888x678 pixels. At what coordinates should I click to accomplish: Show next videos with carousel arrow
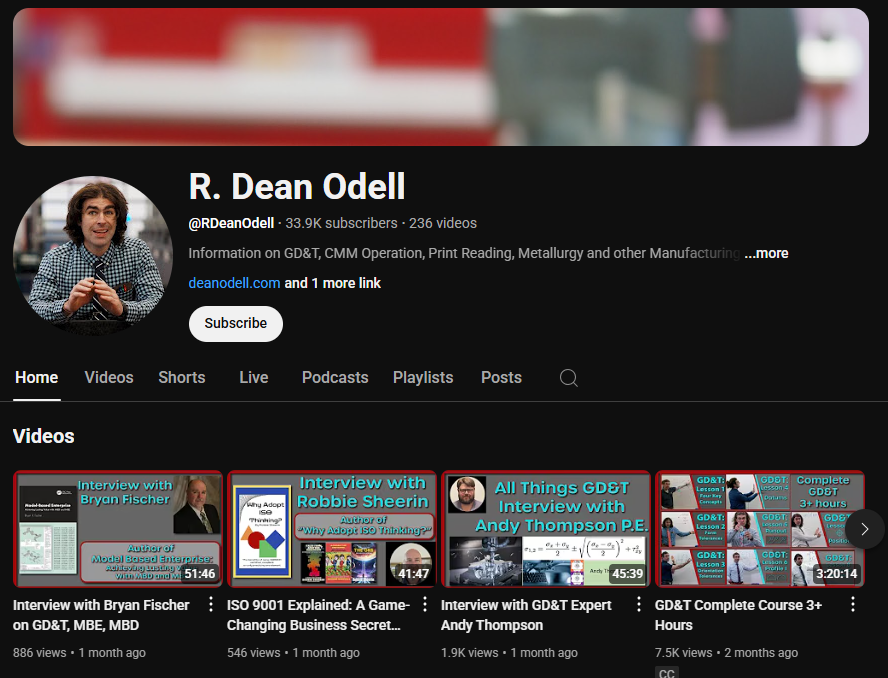point(865,529)
